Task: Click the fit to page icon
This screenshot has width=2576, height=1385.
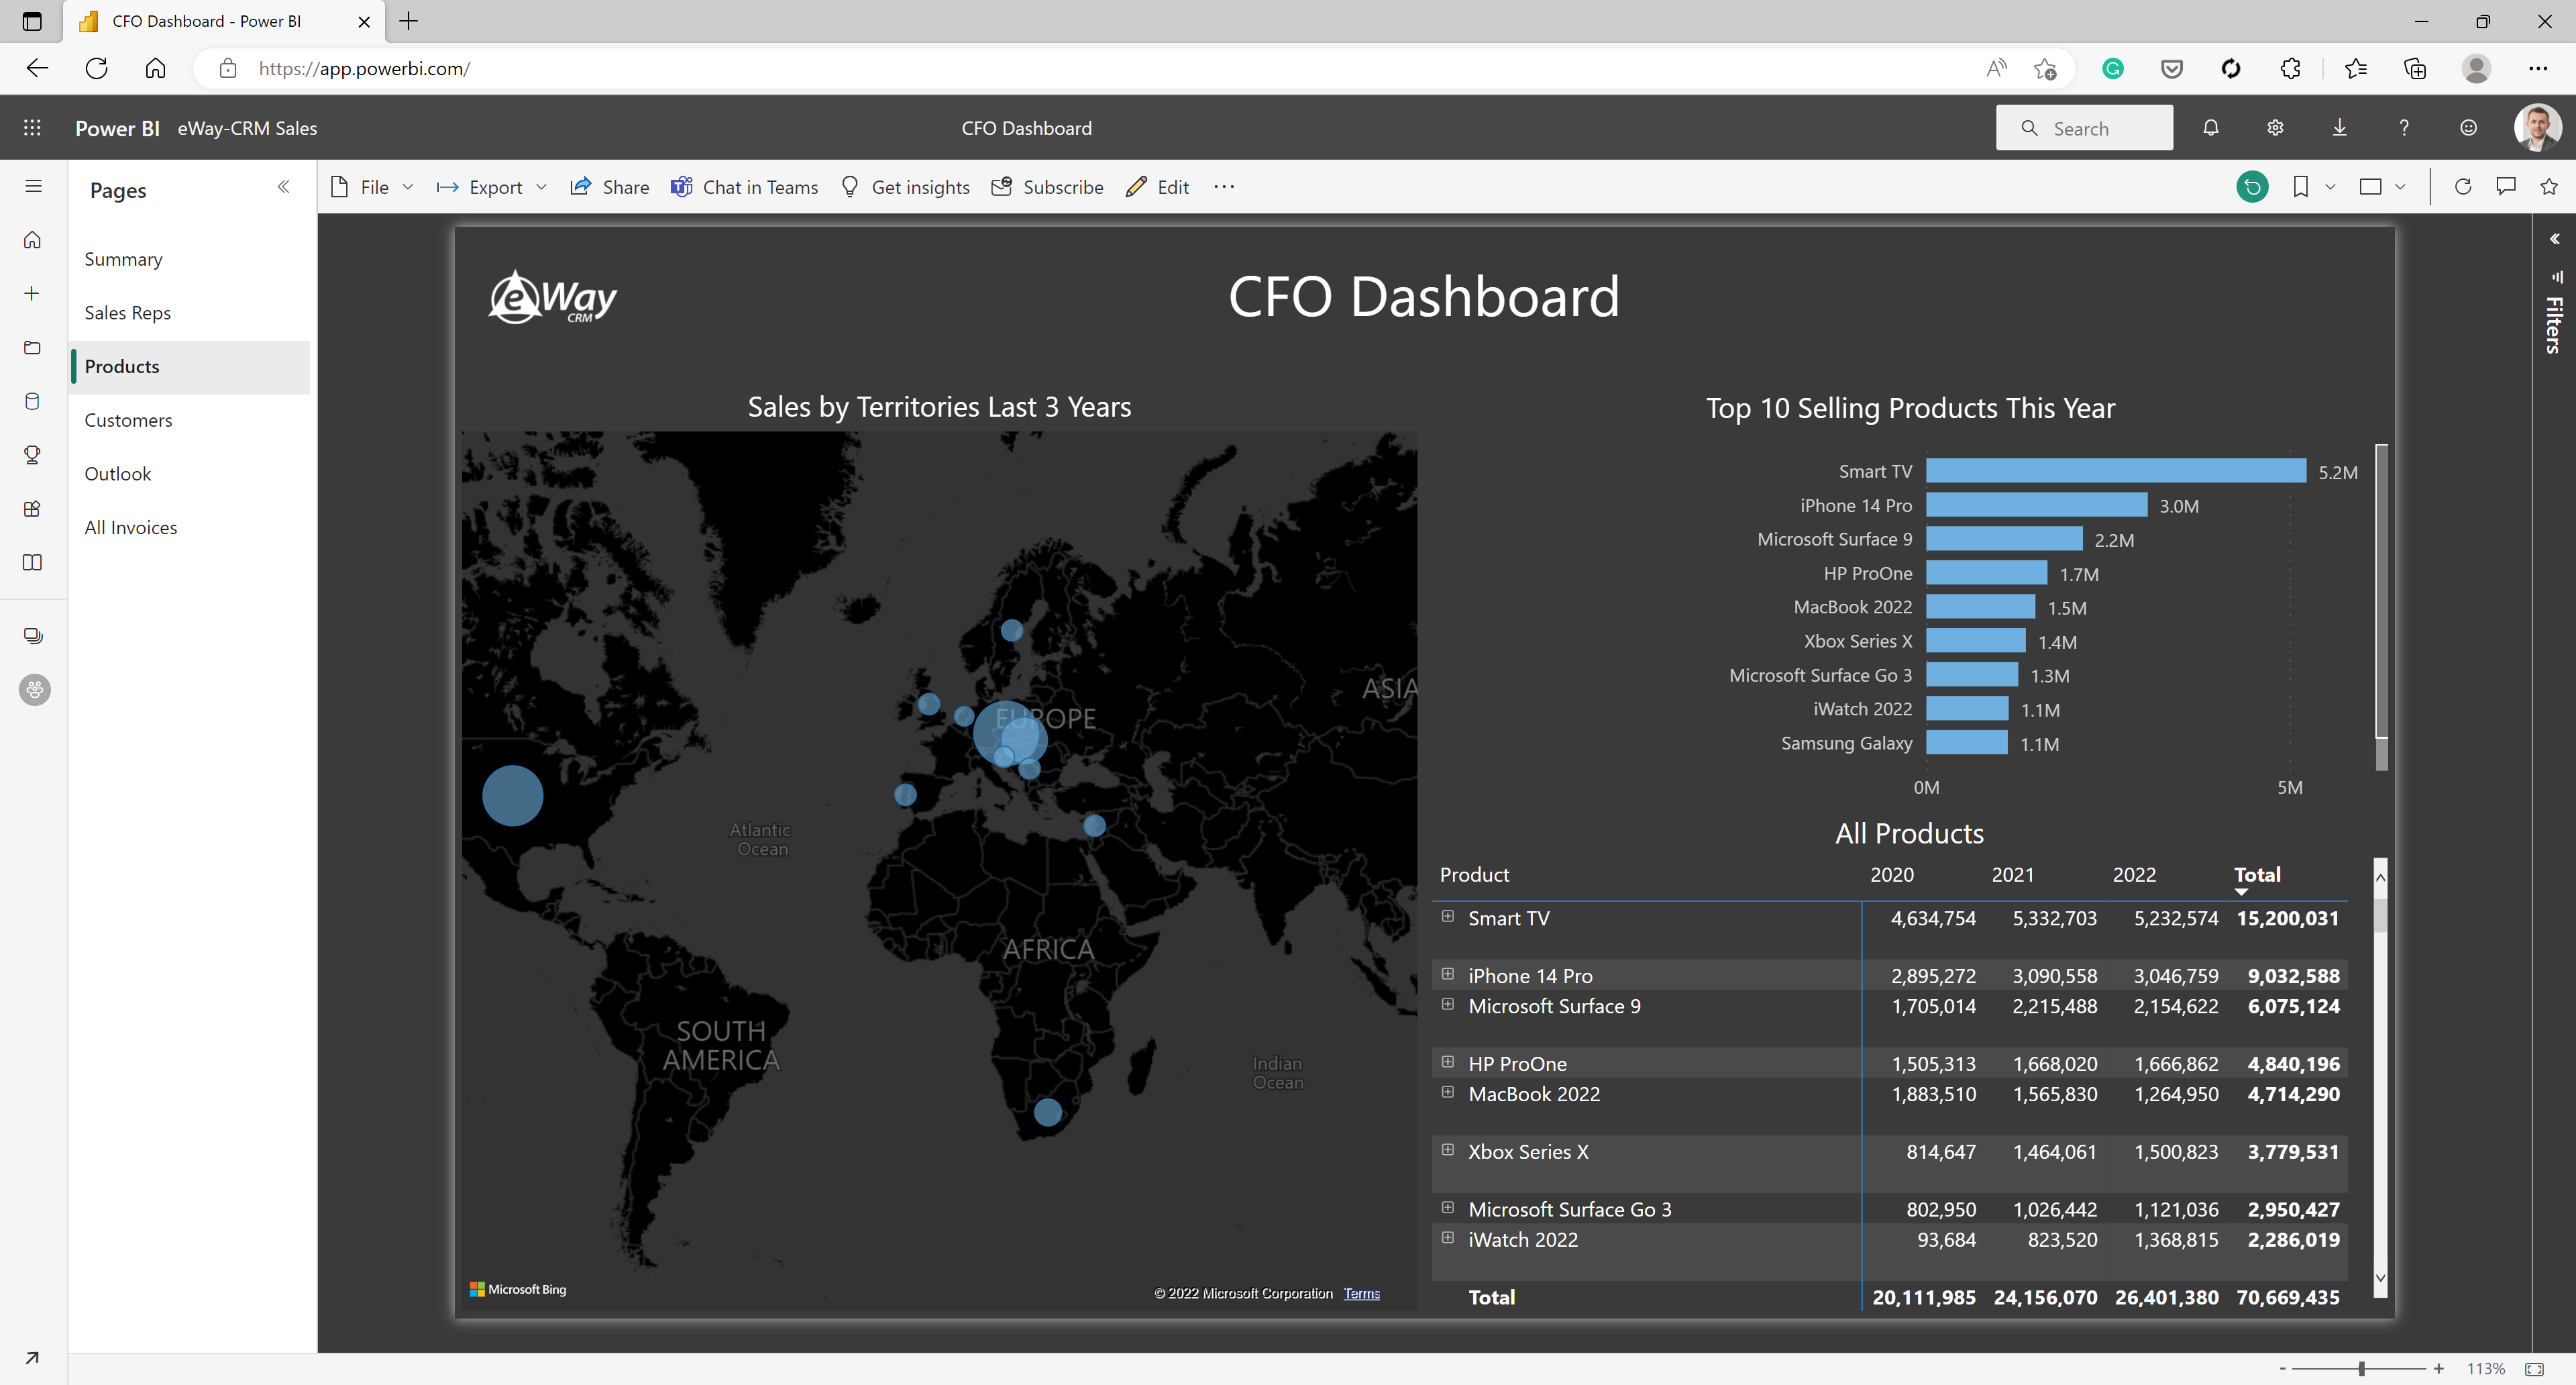Action: 2534,1369
